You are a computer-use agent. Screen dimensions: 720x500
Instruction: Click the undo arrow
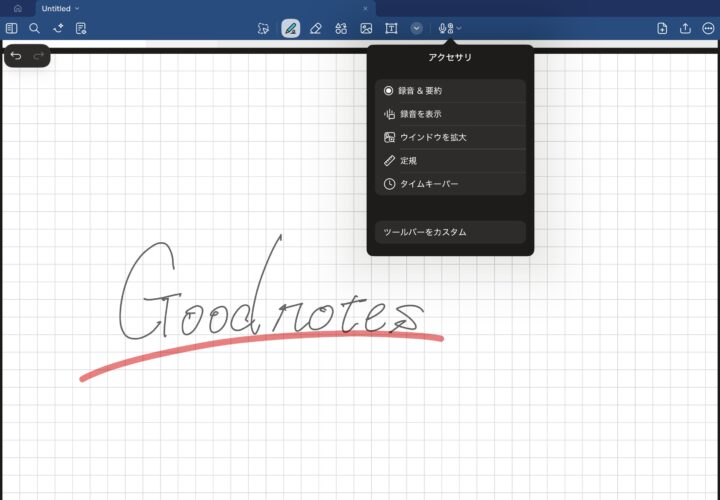click(x=16, y=56)
